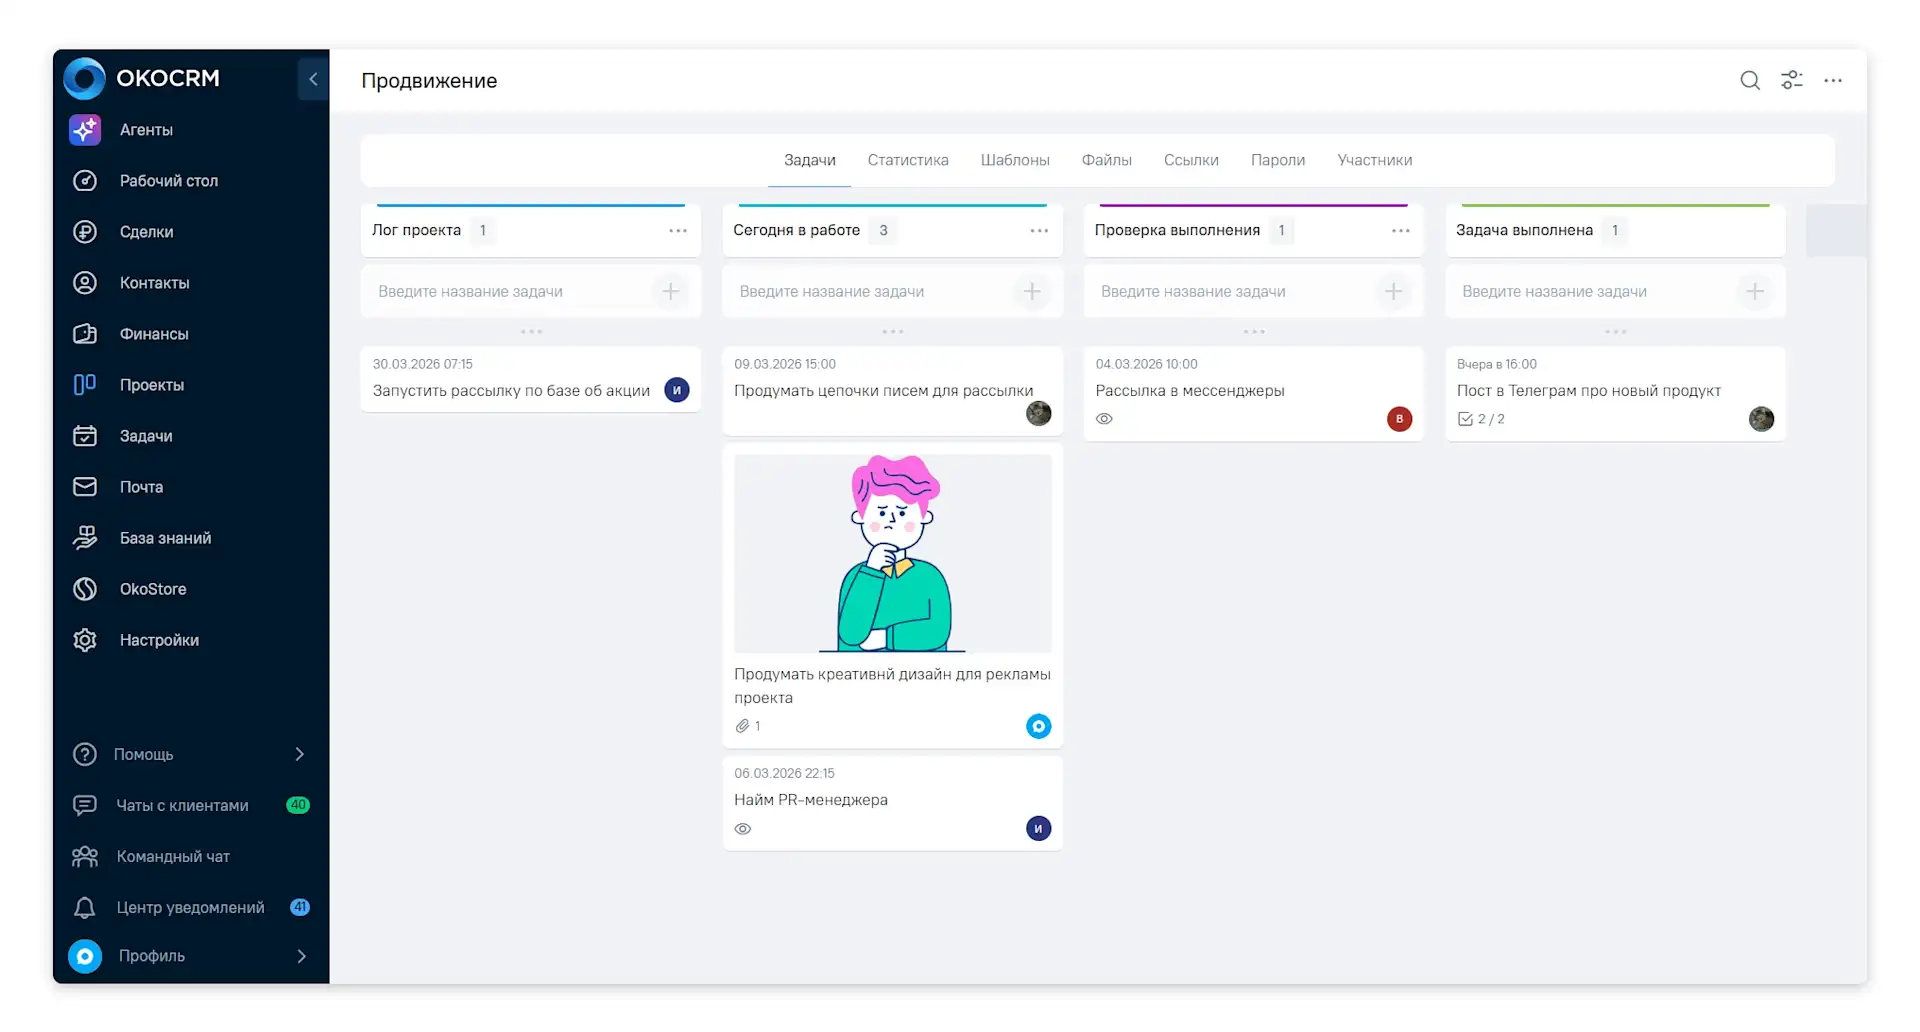Screen dimensions: 1920x1032
Task: Open the project more options menu
Action: (1833, 80)
